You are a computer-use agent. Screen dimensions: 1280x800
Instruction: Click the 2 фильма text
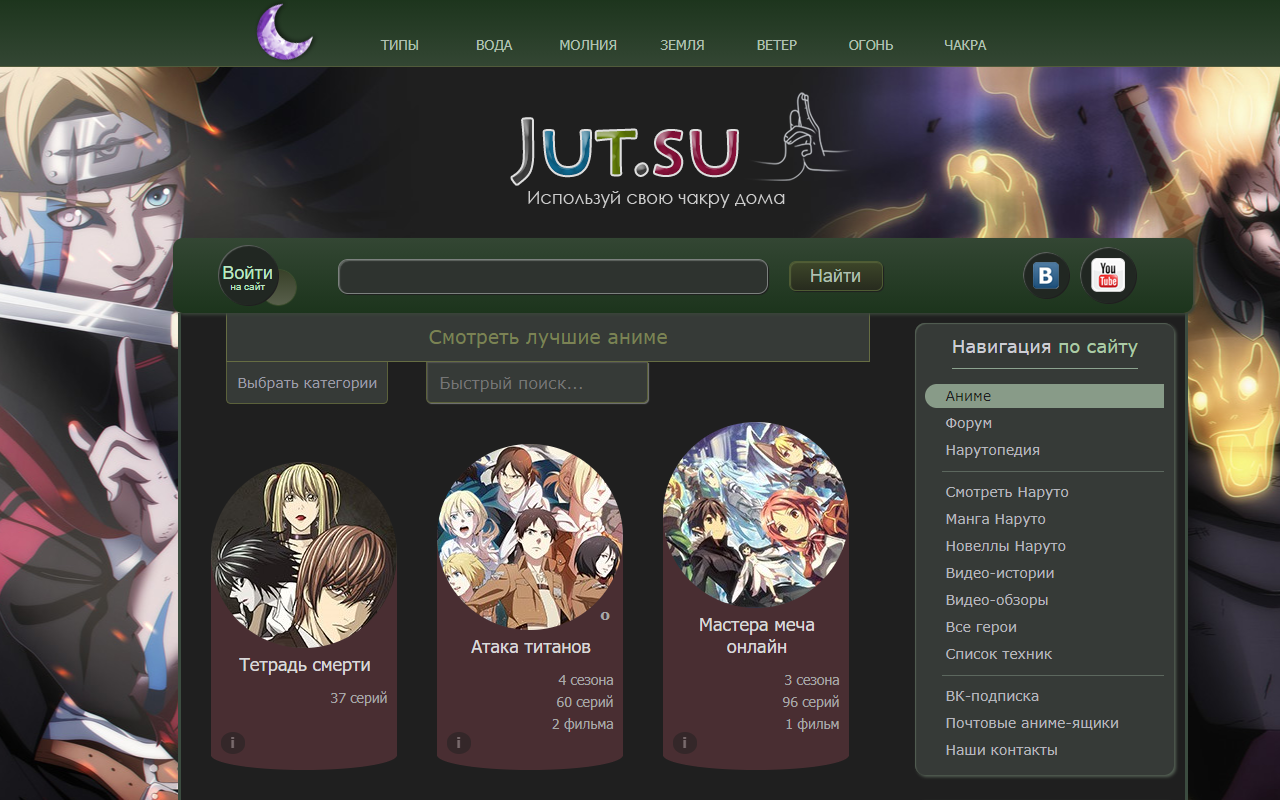point(583,724)
